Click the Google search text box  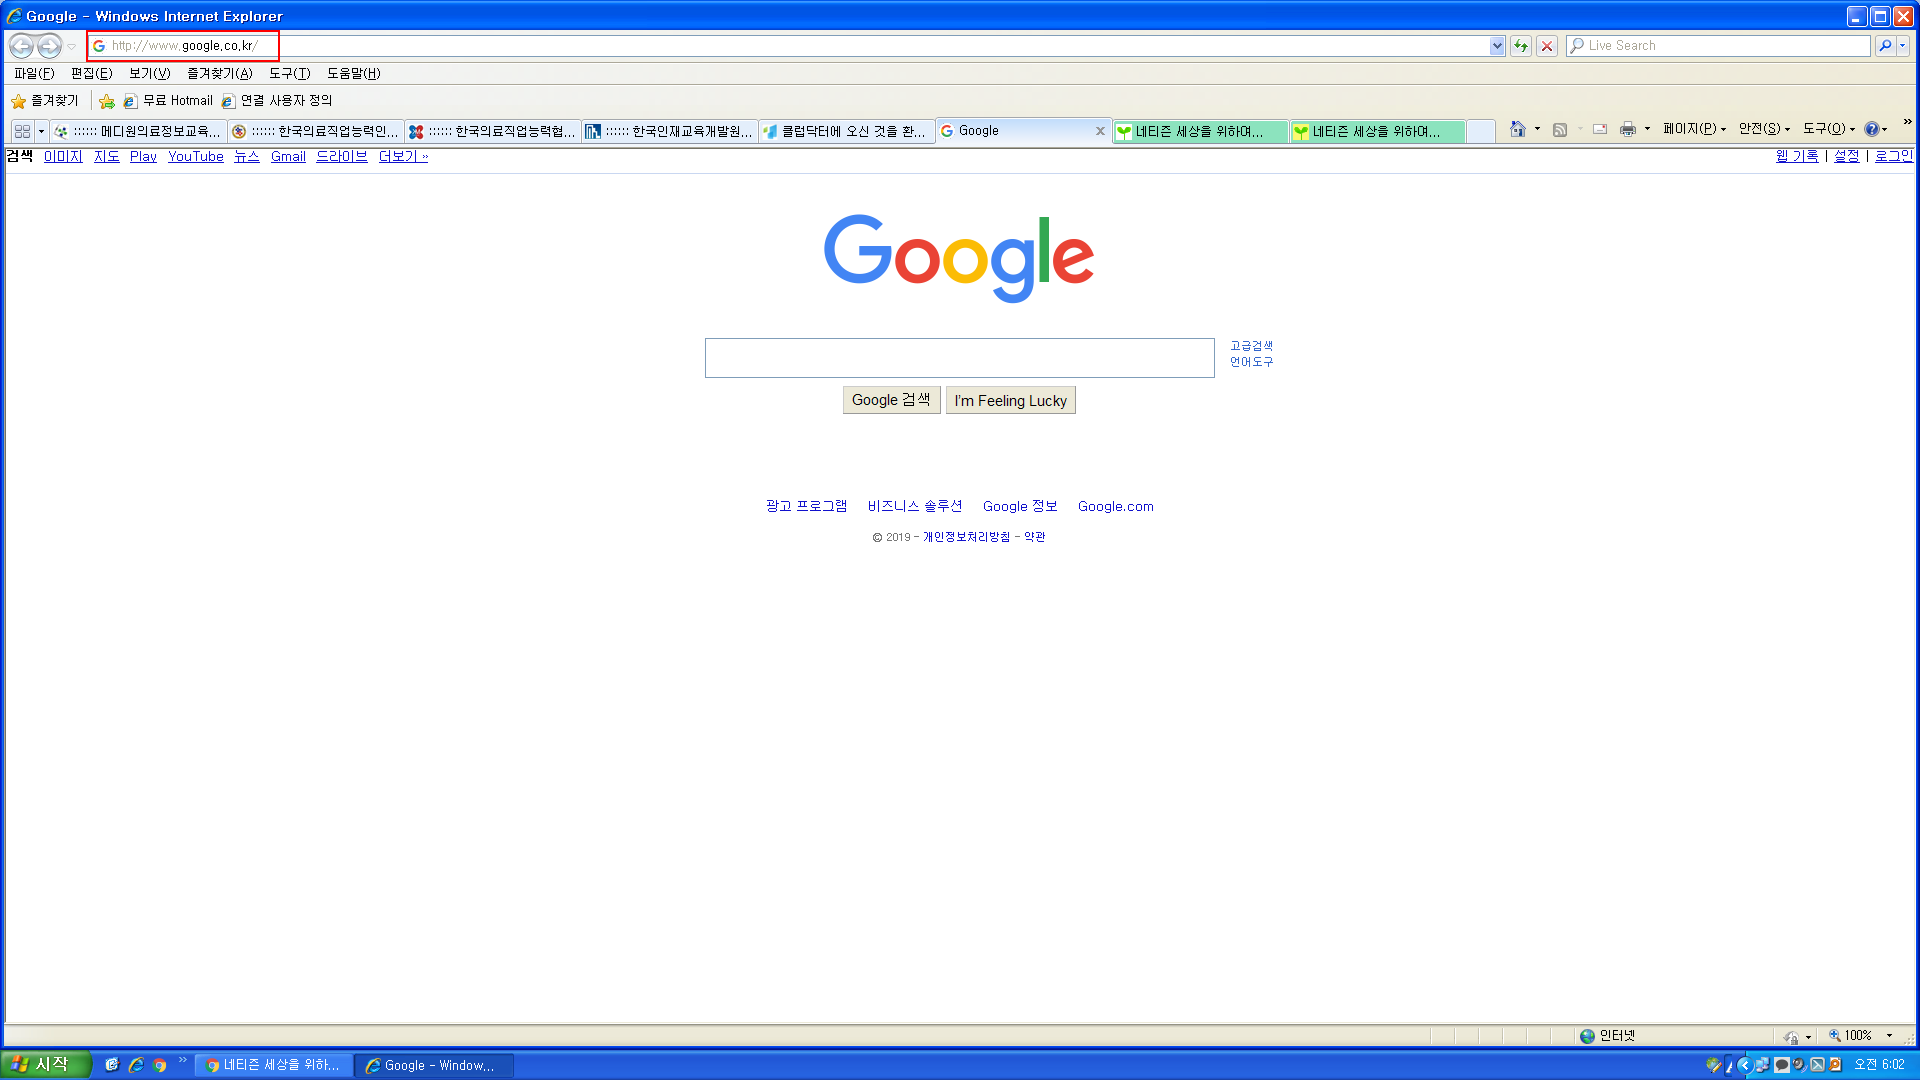pyautogui.click(x=960, y=358)
